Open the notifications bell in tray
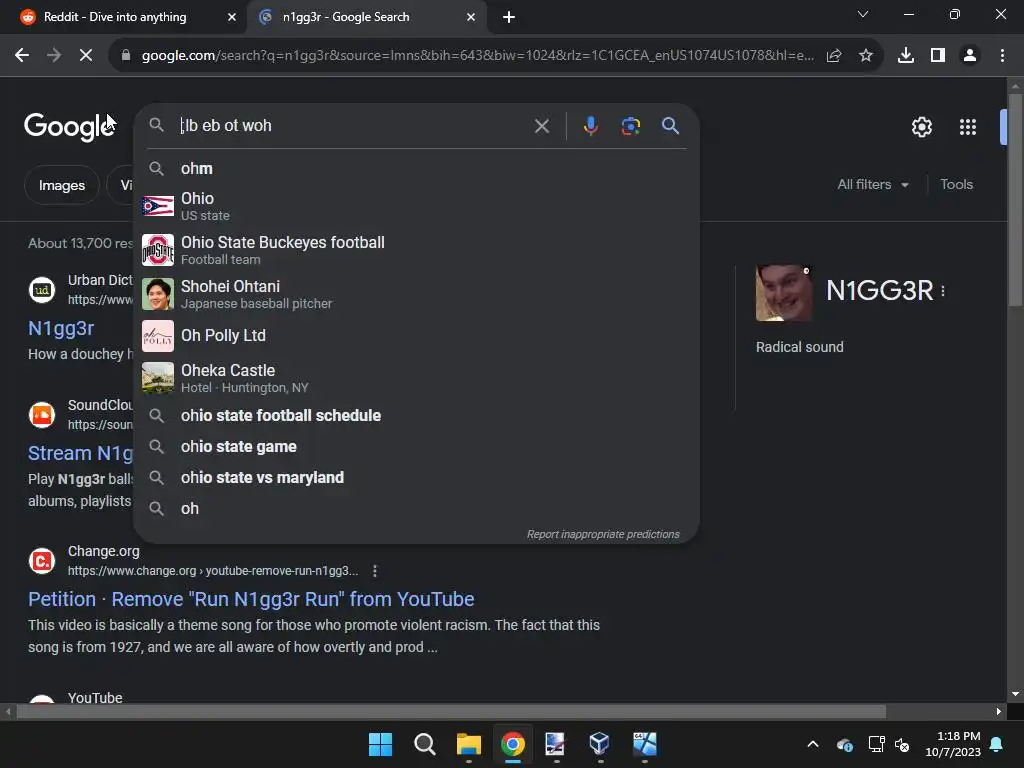 click(997, 744)
